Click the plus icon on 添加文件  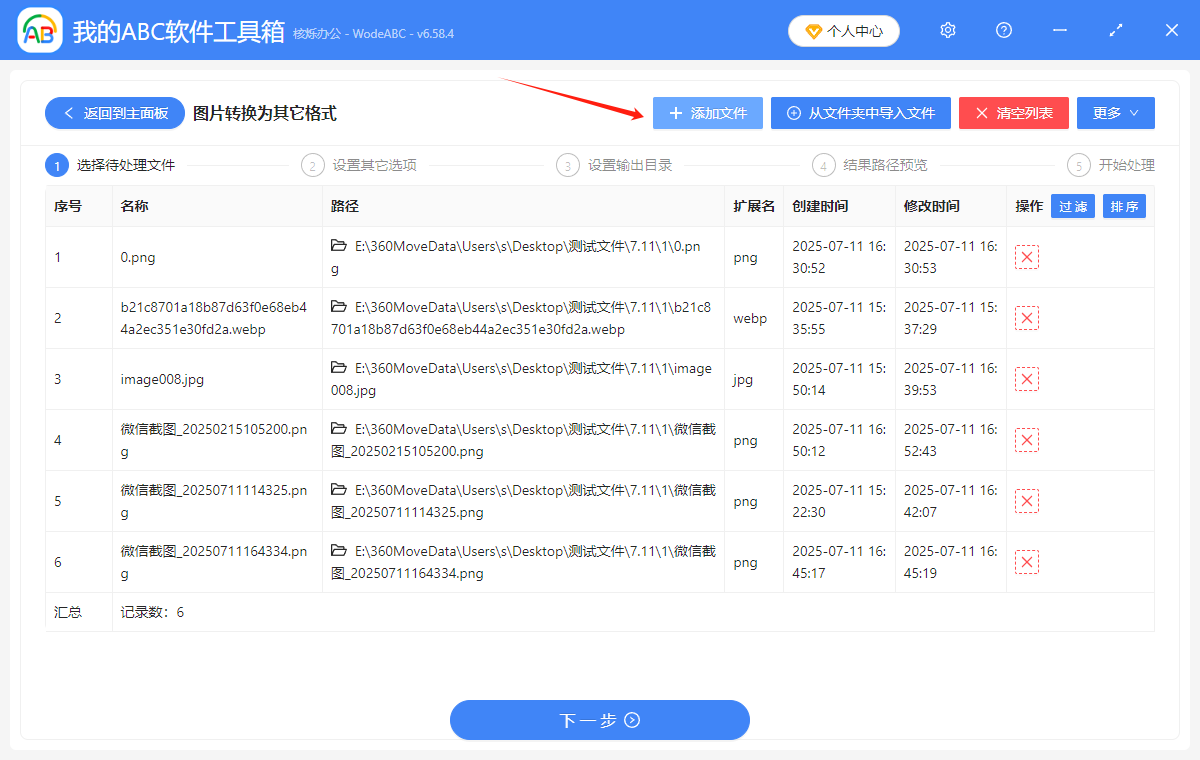coord(676,113)
